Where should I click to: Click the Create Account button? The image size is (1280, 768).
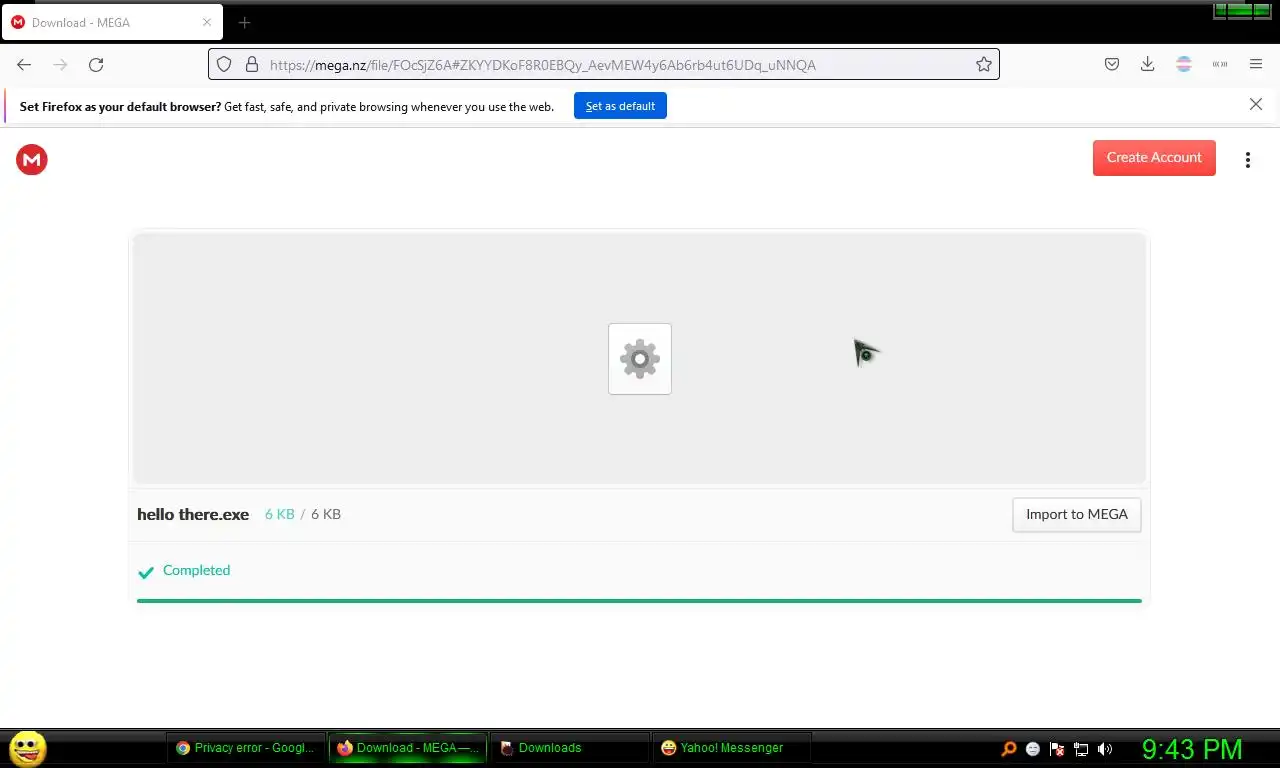coord(1154,158)
